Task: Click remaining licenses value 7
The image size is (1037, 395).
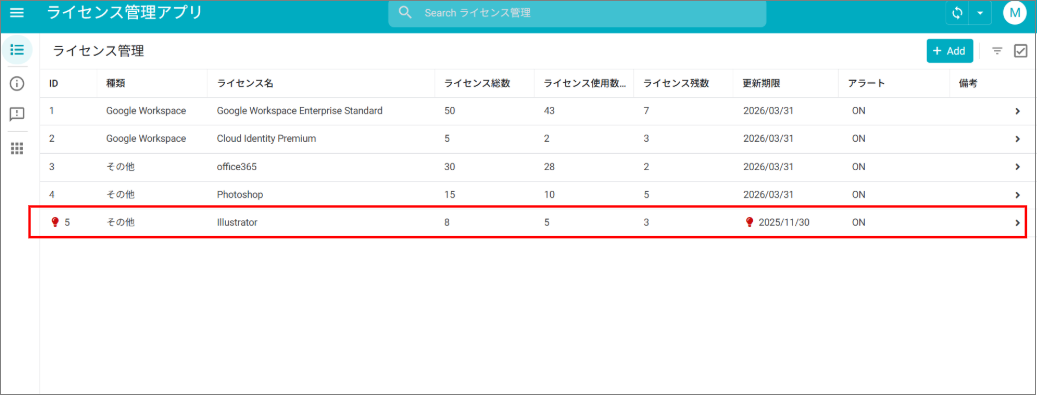Action: [x=646, y=111]
